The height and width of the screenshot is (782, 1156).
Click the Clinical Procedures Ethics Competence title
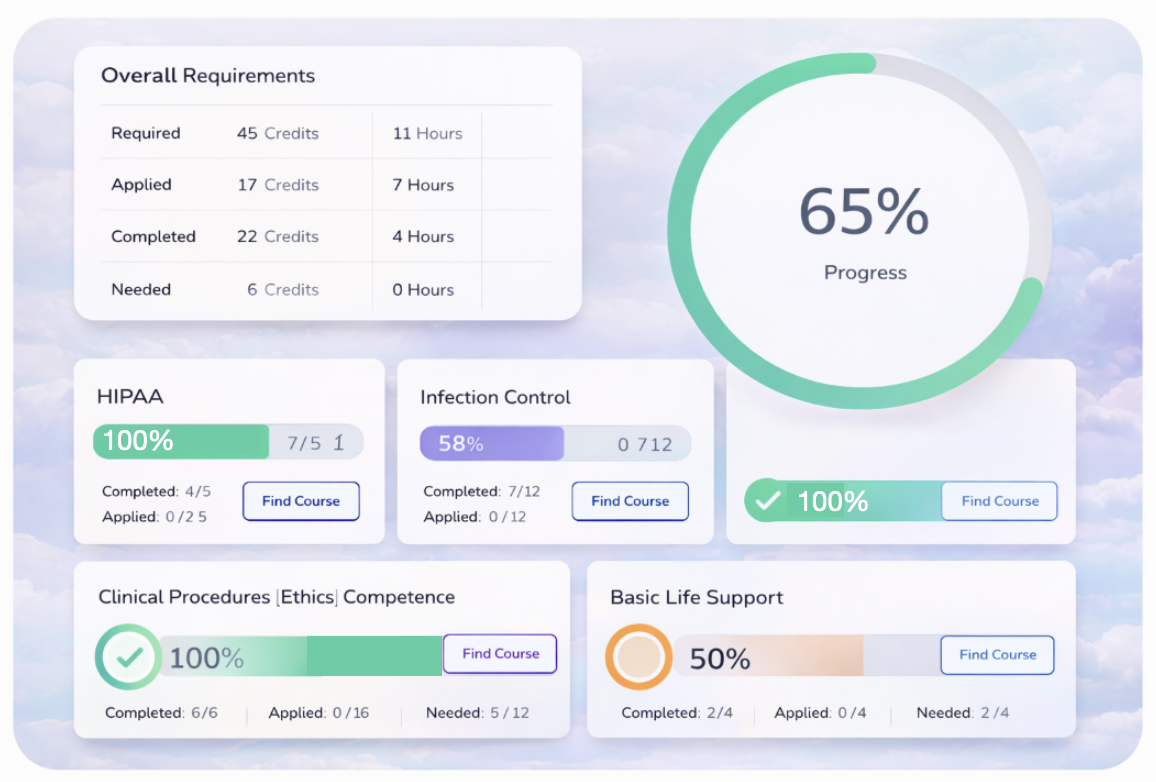(276, 597)
